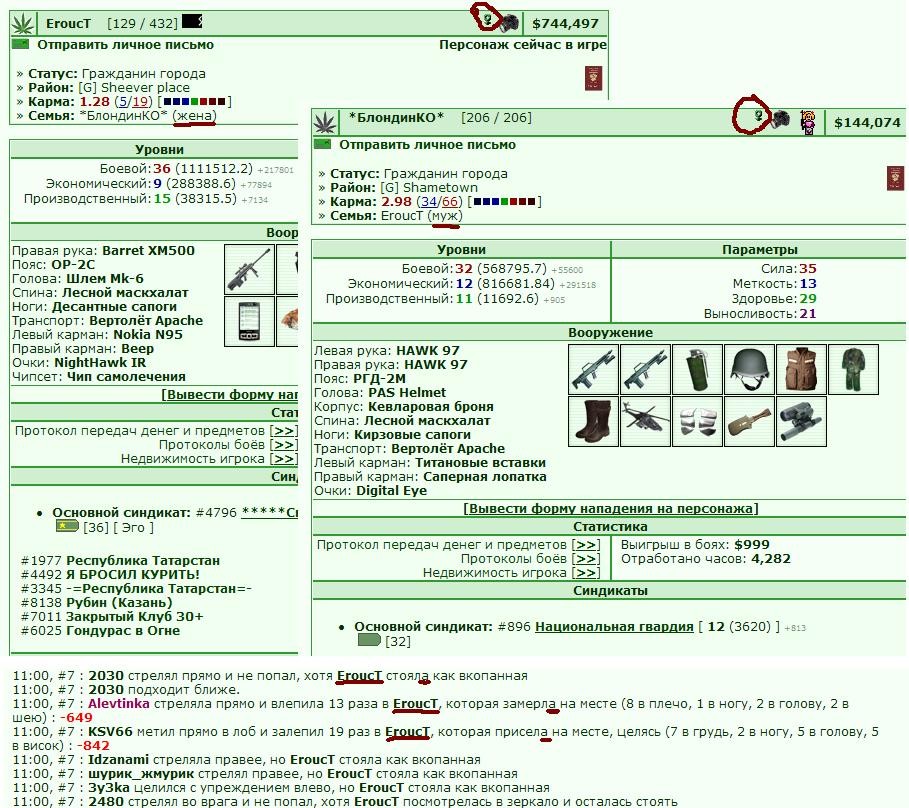The width and height of the screenshot is (909, 808).
Task: Send a personal letter to ErоucT
Action: point(125,45)
